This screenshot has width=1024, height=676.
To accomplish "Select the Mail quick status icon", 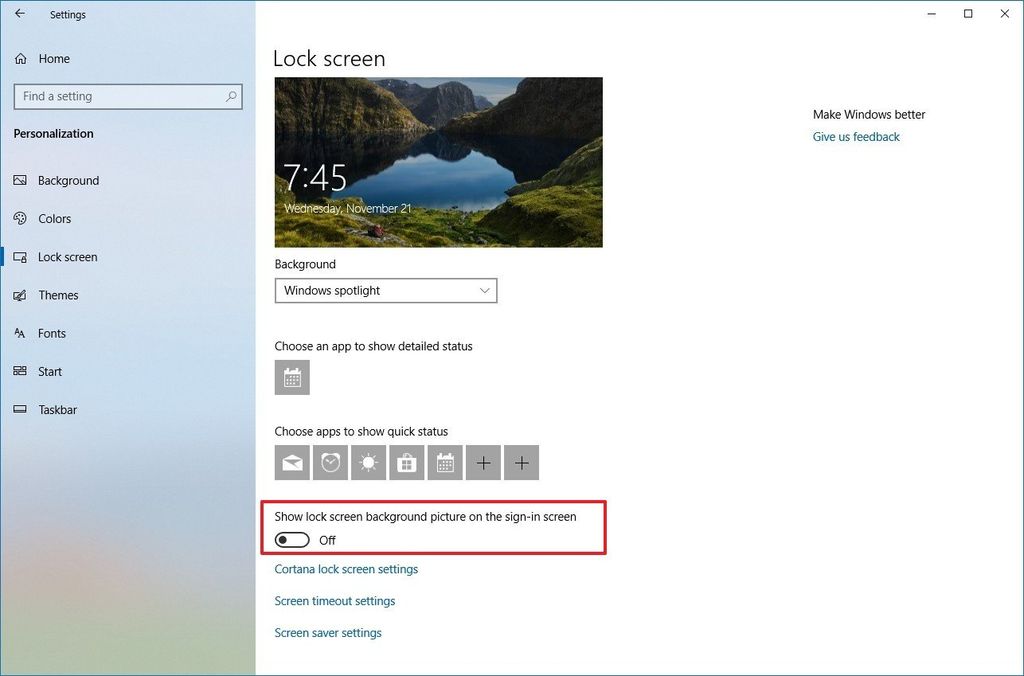I will 291,462.
